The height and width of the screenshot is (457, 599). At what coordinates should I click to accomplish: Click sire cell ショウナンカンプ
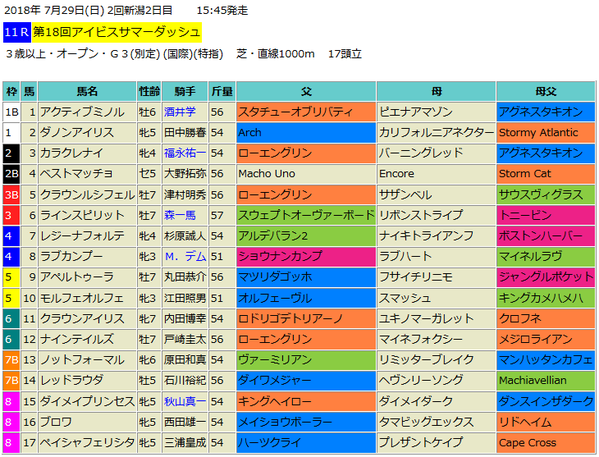pyautogui.click(x=306, y=257)
